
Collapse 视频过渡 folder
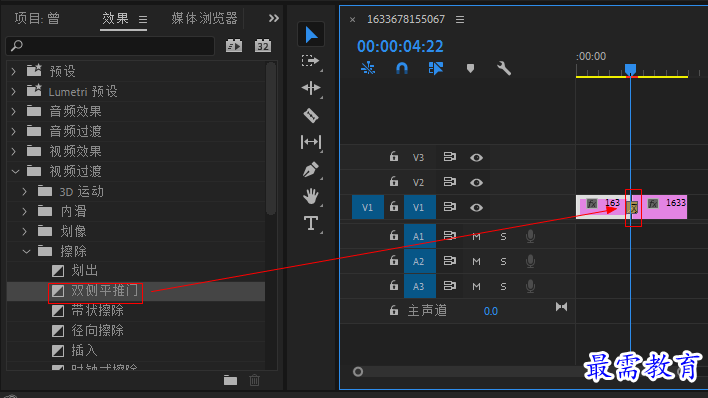click(x=15, y=172)
